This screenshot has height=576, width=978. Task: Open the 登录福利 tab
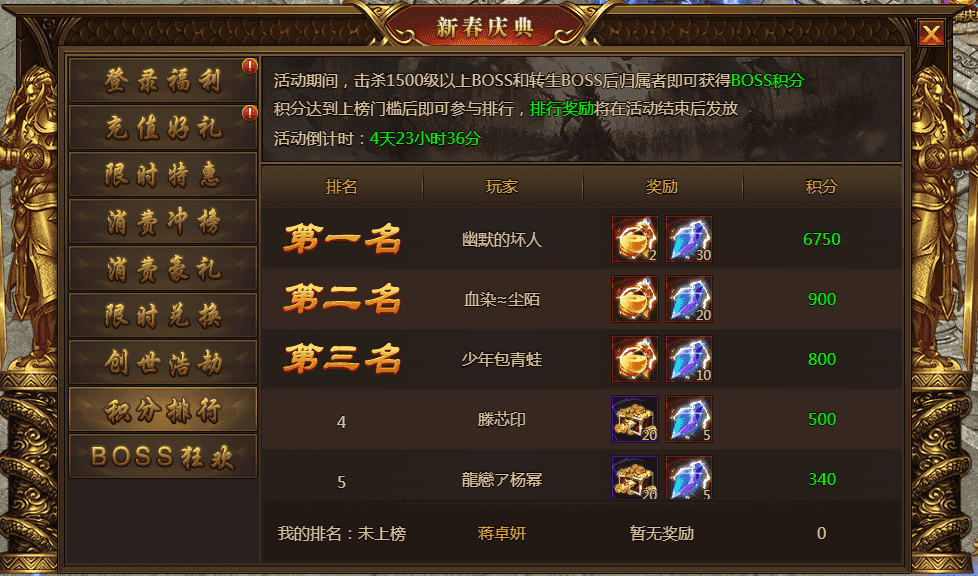tap(163, 81)
